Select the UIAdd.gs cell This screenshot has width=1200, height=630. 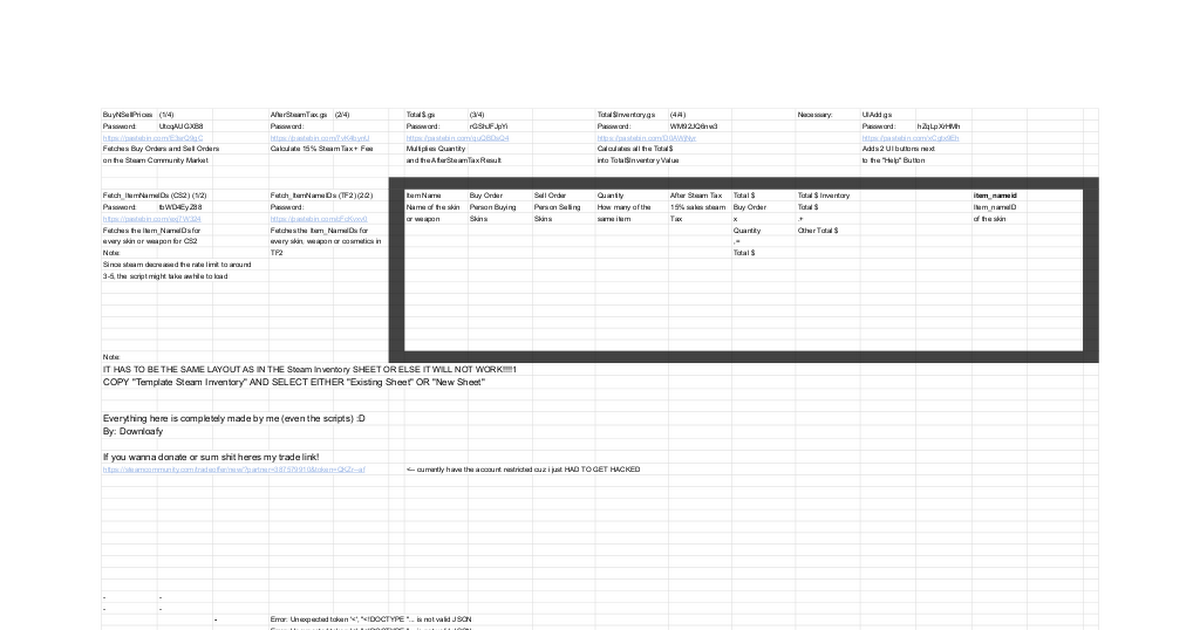[877, 115]
